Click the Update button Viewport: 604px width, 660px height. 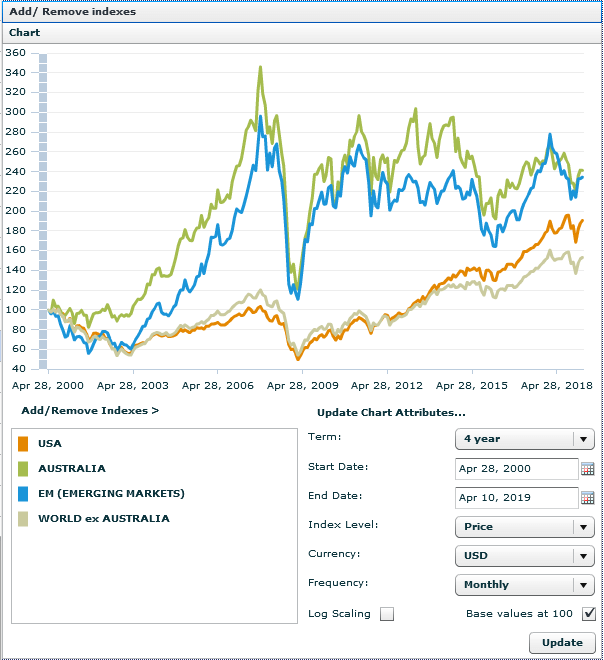[562, 643]
